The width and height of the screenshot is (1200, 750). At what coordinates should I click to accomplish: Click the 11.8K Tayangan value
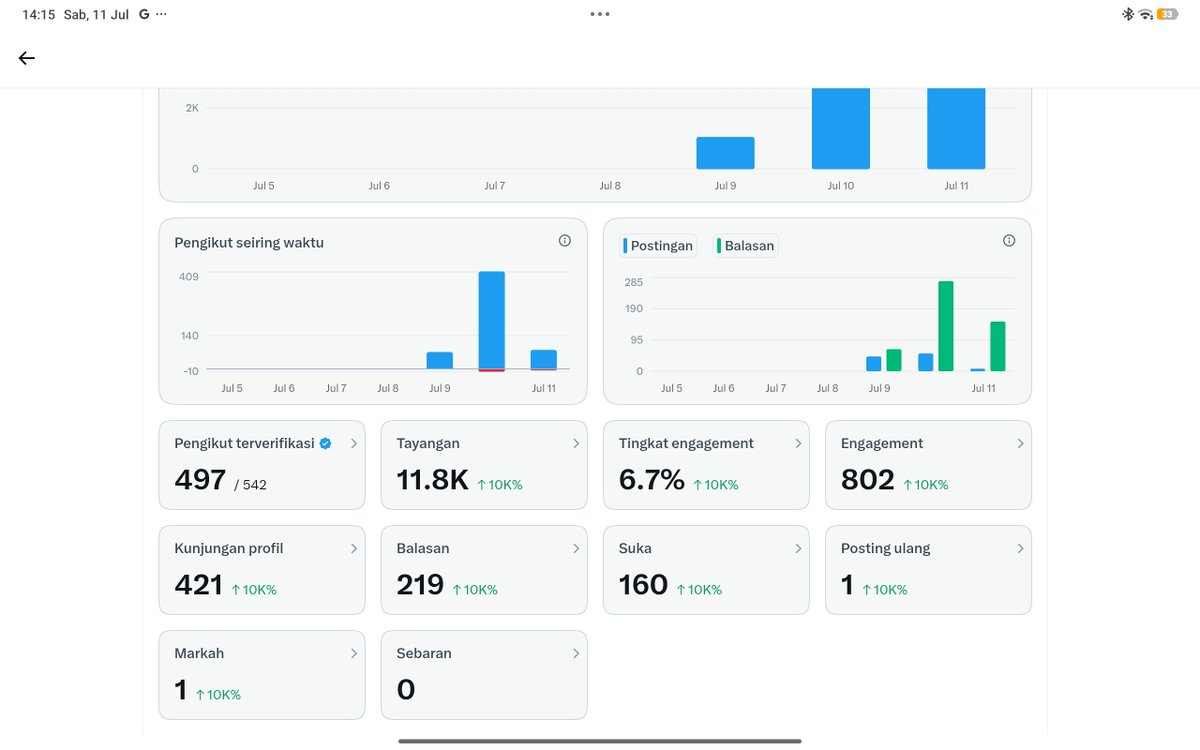(433, 480)
